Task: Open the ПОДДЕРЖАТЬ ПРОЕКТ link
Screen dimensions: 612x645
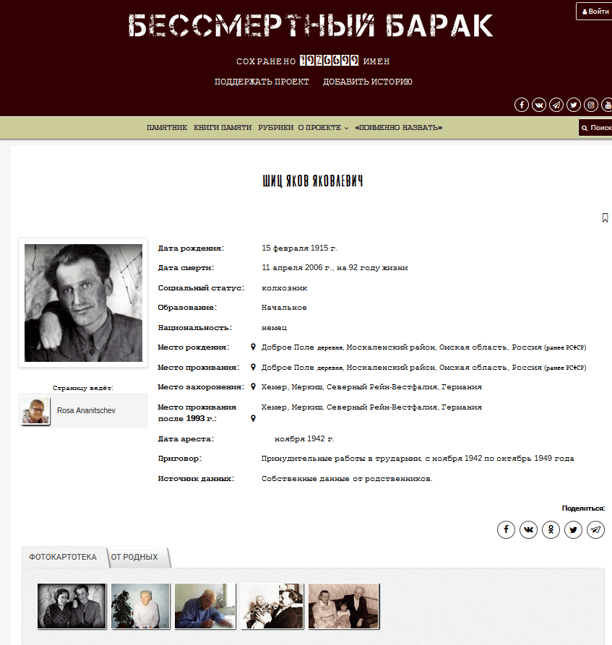Action: [x=262, y=82]
